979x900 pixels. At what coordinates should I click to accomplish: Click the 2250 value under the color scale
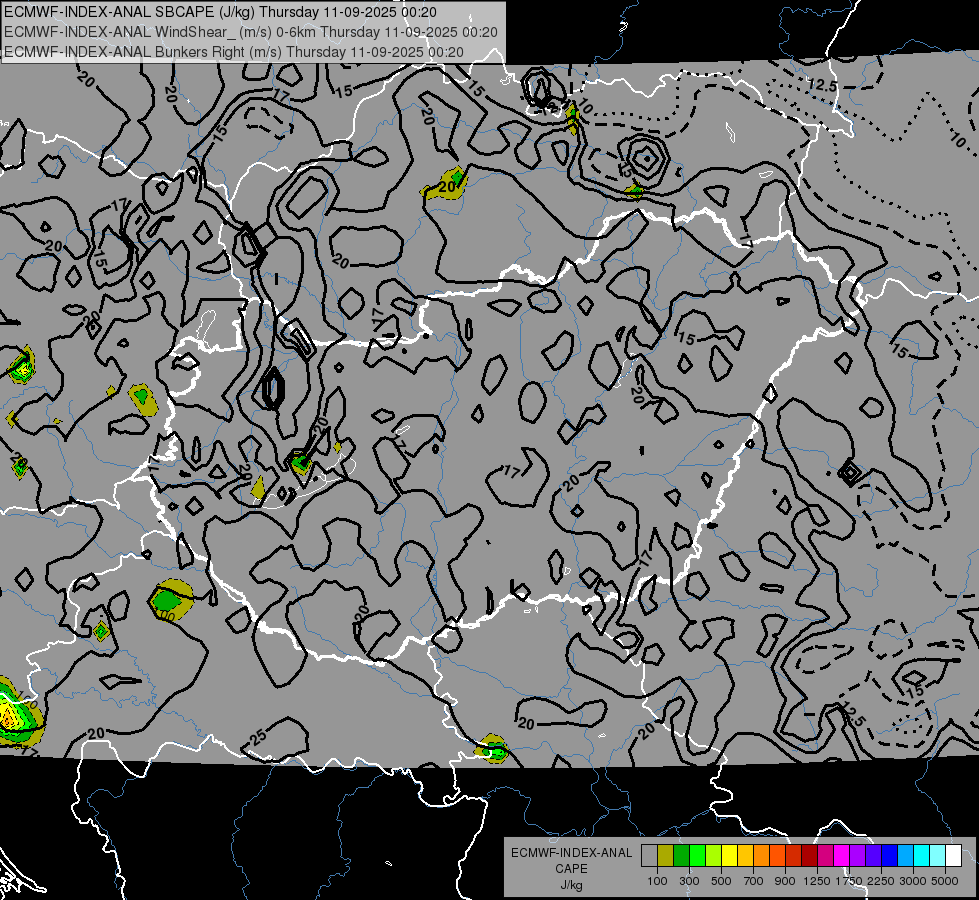click(881, 881)
